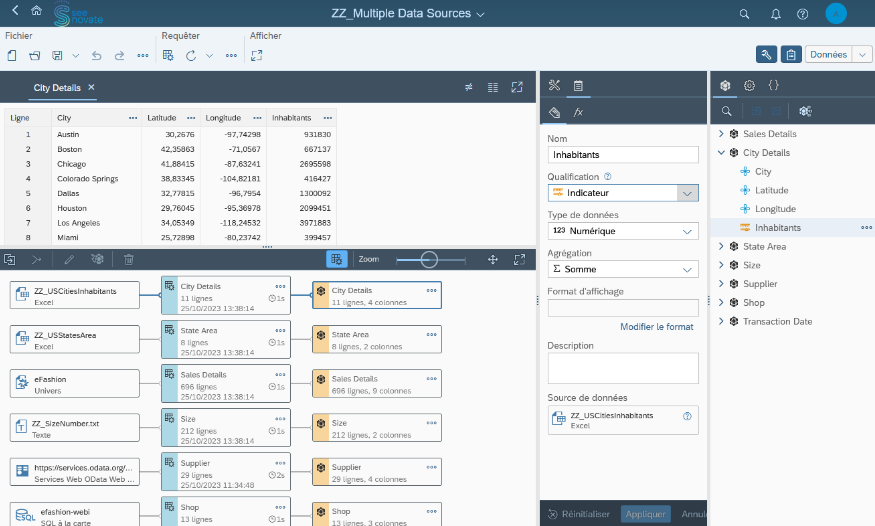Open the save options dropdown arrow
The height and width of the screenshot is (526, 875).
(76, 55)
